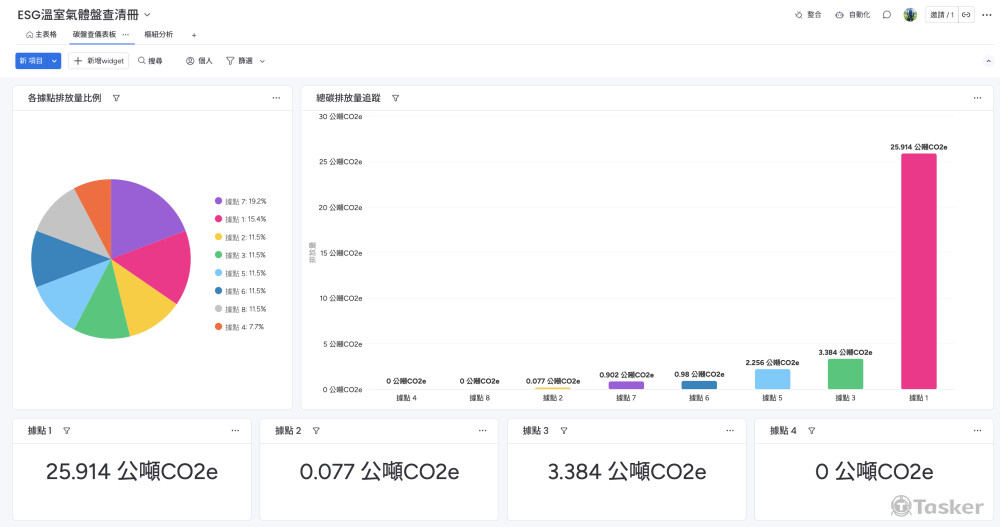Expand the board title dropdown chevron
Image resolution: width=1000 pixels, height=527 pixels.
[148, 15]
